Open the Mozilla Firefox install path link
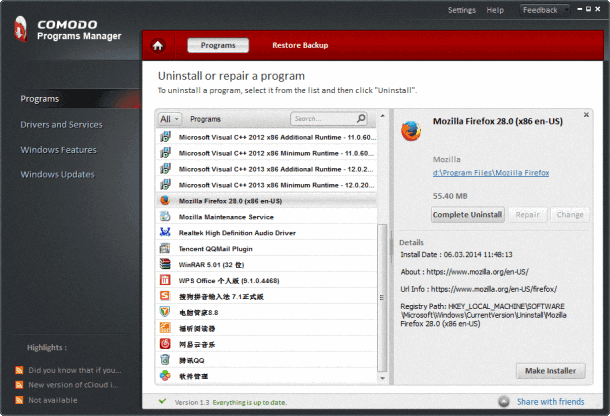Image resolution: width=610 pixels, height=416 pixels. (491, 173)
